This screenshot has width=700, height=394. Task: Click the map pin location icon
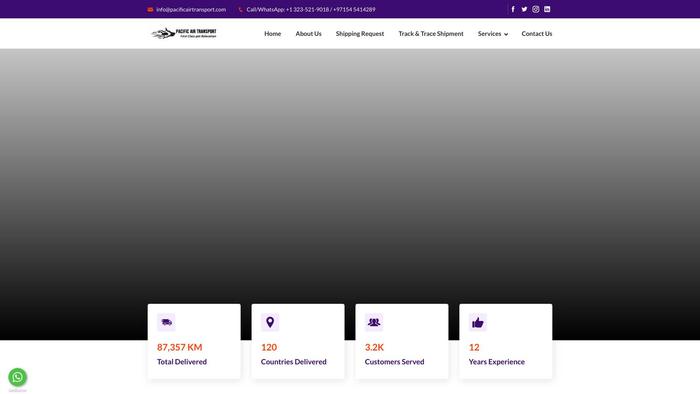click(270, 322)
